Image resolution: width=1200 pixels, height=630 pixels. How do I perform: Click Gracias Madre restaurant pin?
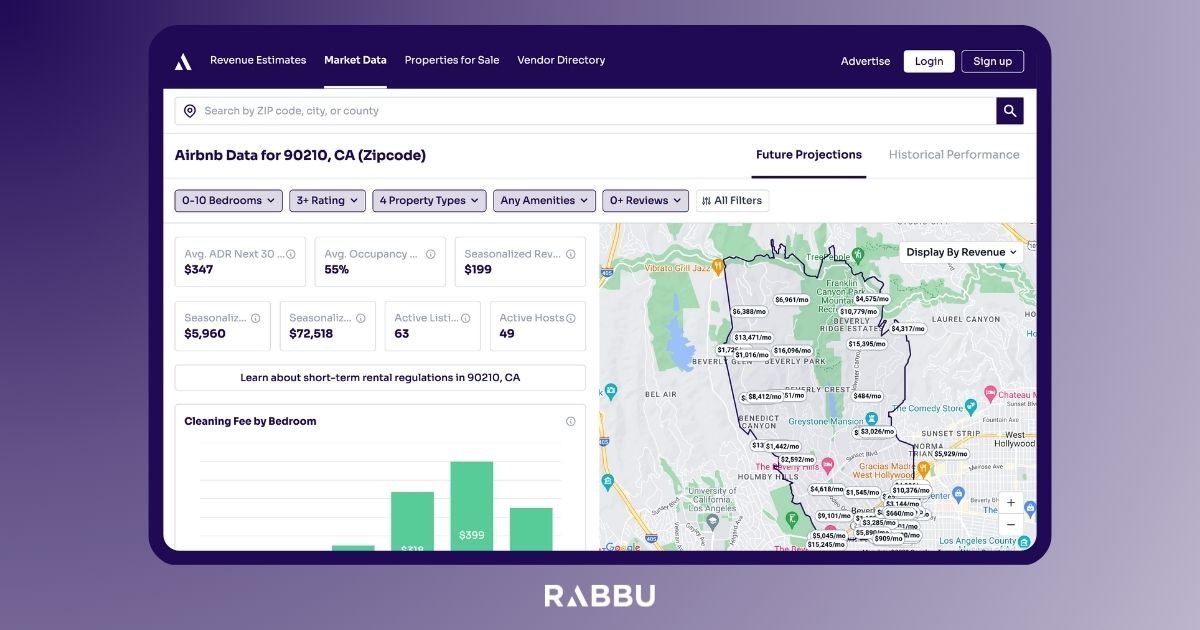[923, 468]
